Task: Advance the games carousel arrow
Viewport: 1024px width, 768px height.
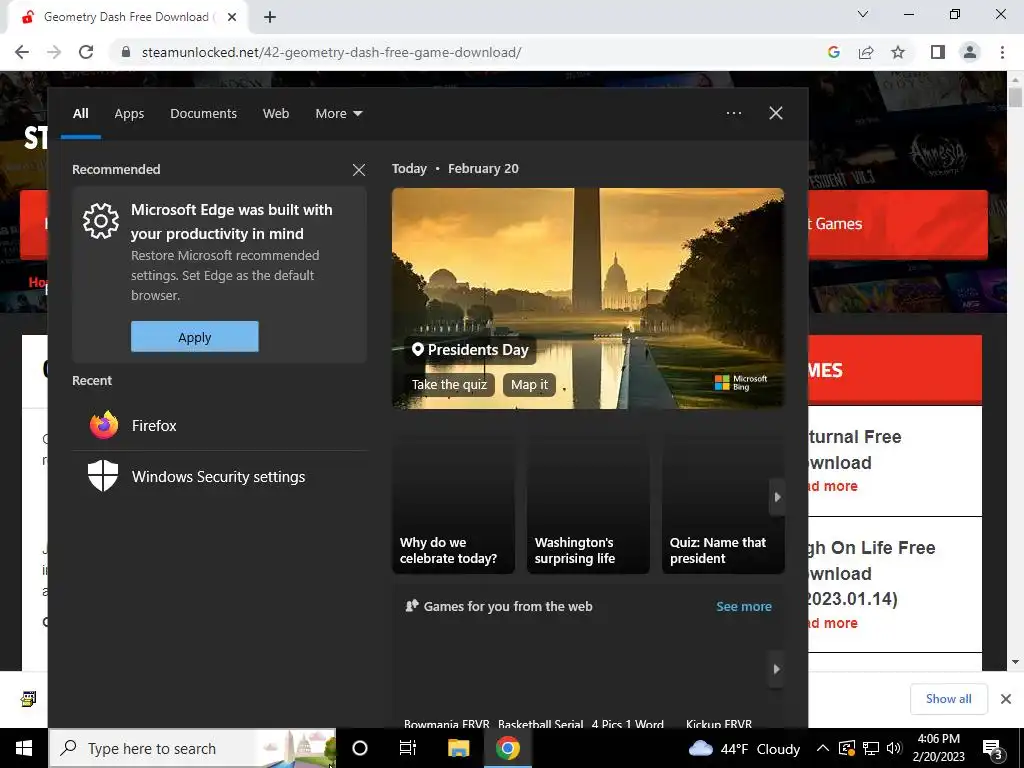Action: (x=776, y=669)
